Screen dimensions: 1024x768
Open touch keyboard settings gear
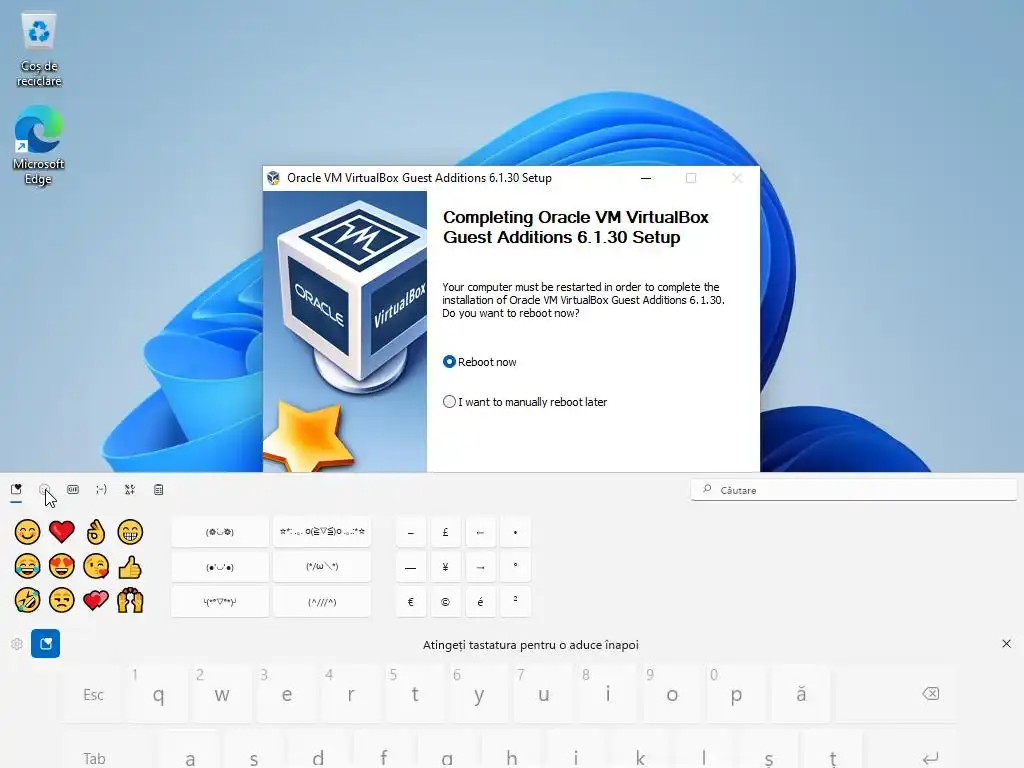tap(17, 644)
